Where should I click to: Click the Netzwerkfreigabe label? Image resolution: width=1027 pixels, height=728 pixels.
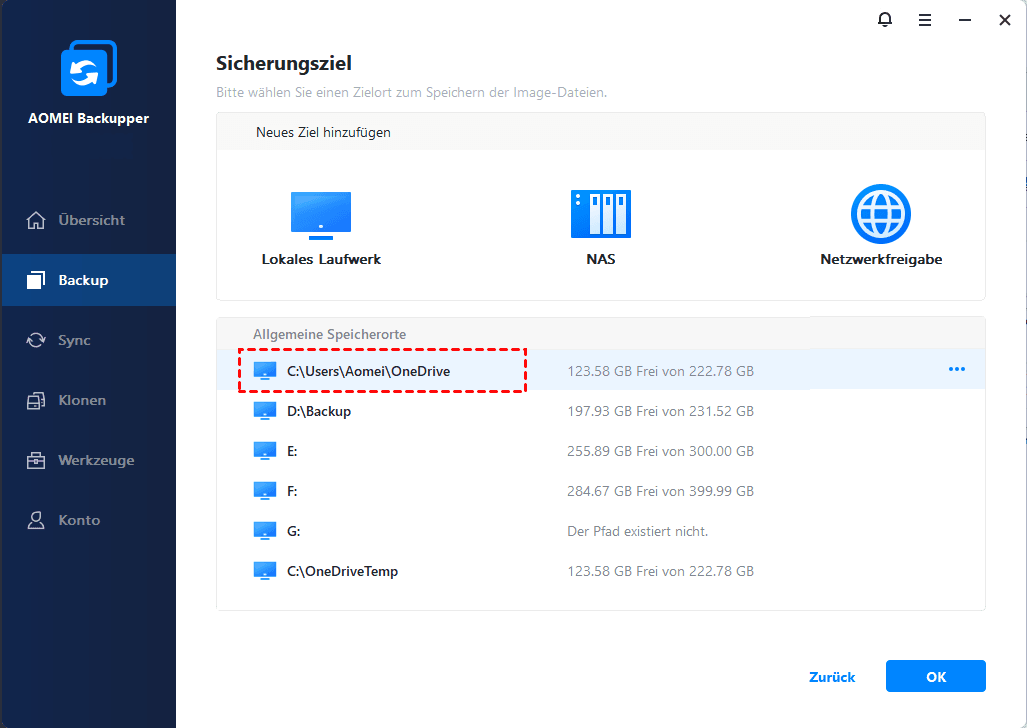(x=881, y=259)
